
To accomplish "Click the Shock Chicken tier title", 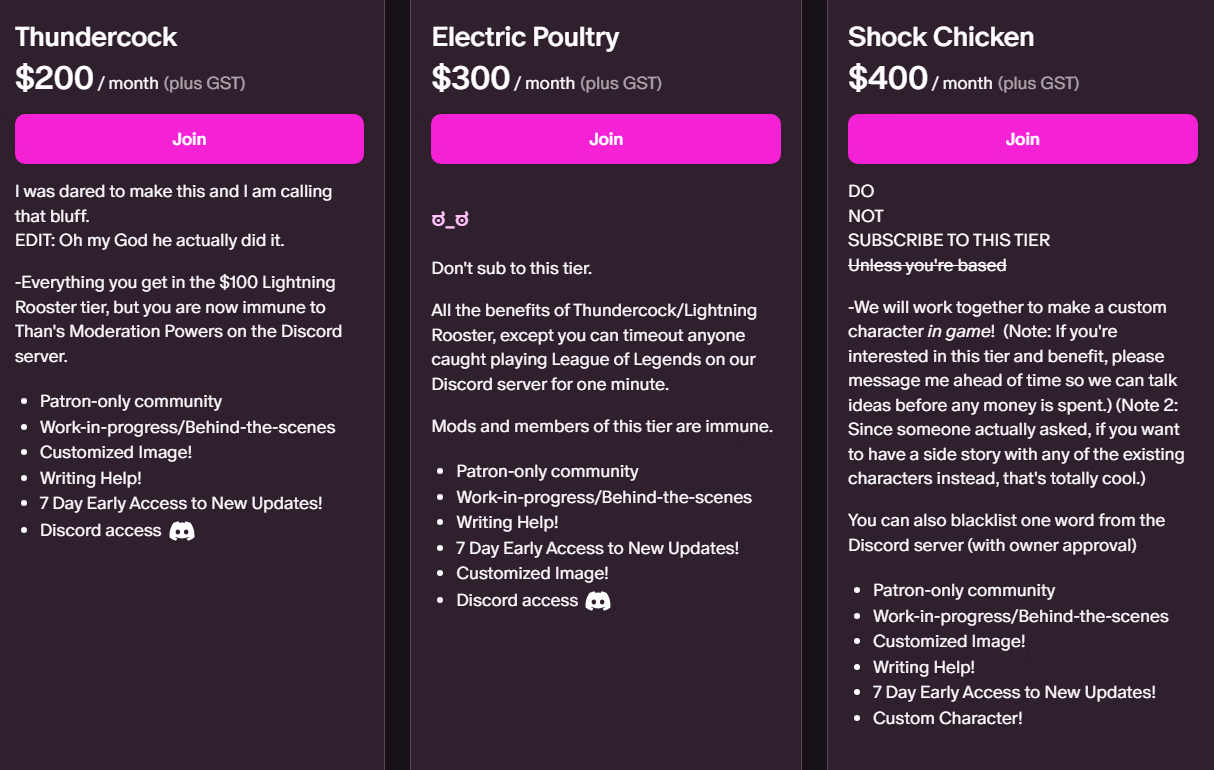I will point(941,37).
